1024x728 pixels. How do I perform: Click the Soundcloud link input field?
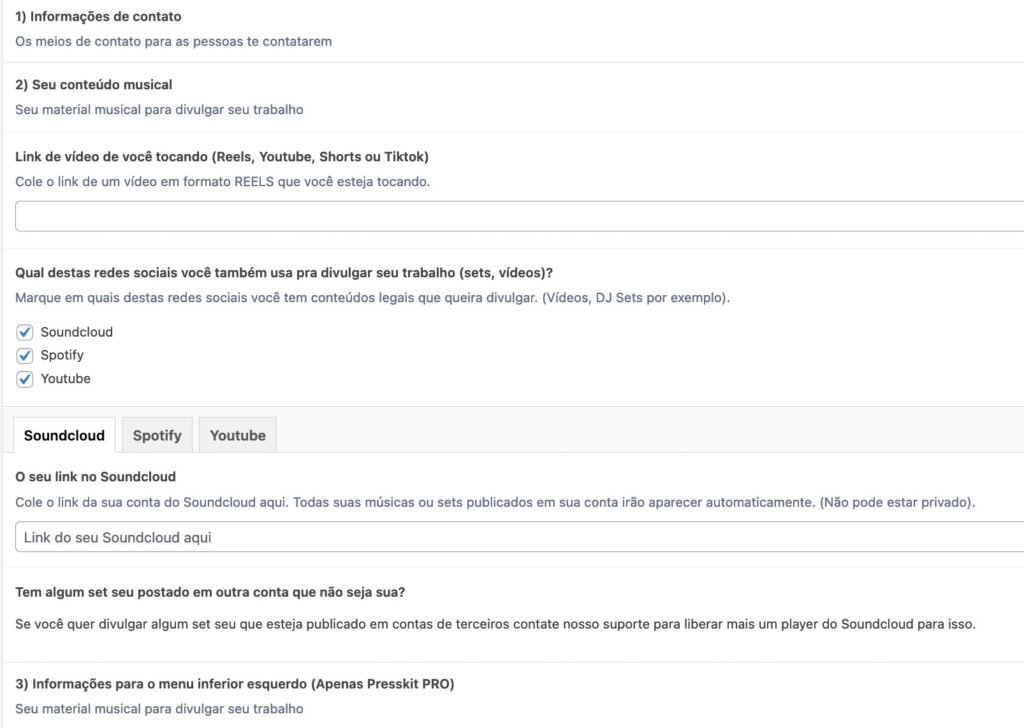point(520,537)
